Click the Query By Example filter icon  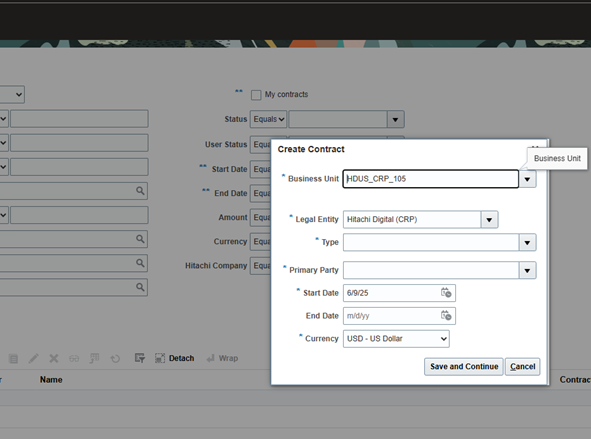(140, 358)
